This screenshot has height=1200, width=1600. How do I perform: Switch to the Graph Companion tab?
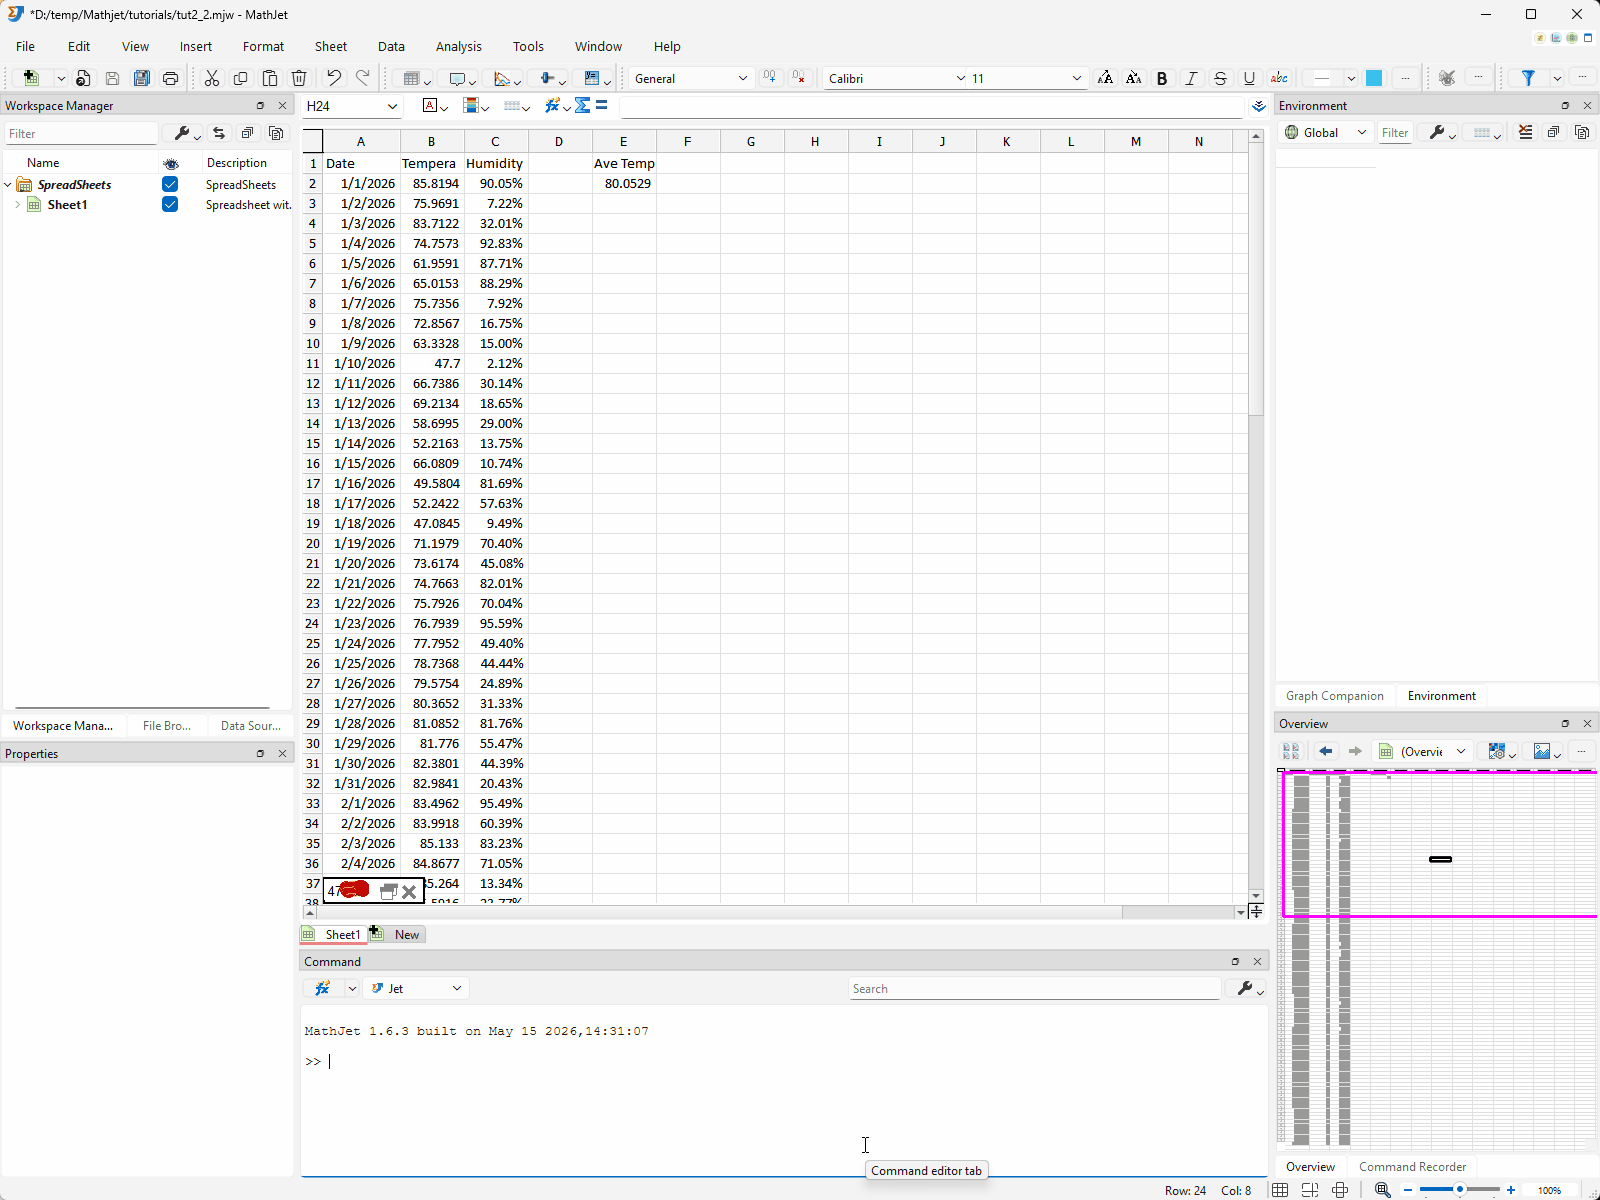[x=1334, y=696]
